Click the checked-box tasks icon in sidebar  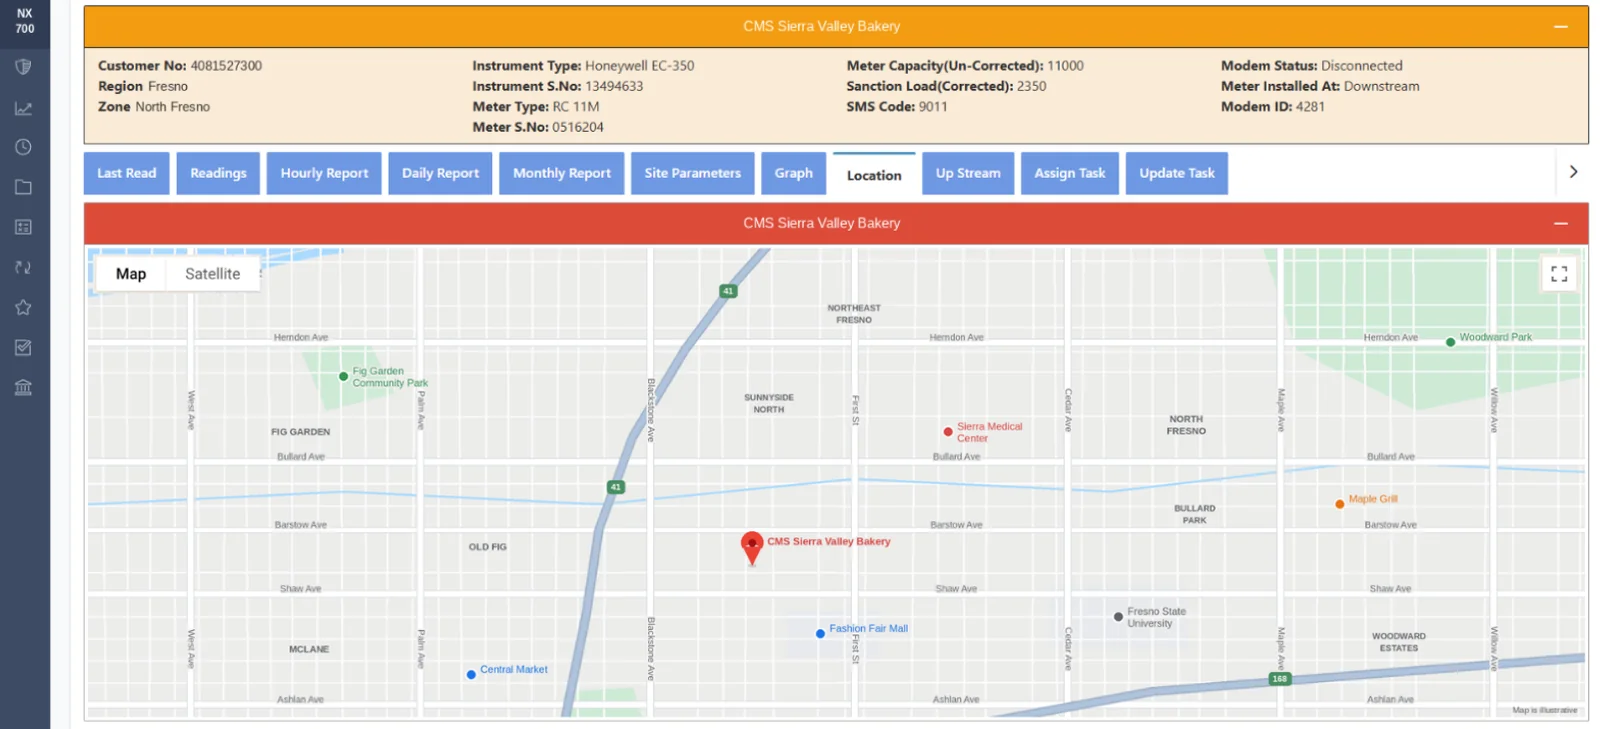click(x=23, y=347)
